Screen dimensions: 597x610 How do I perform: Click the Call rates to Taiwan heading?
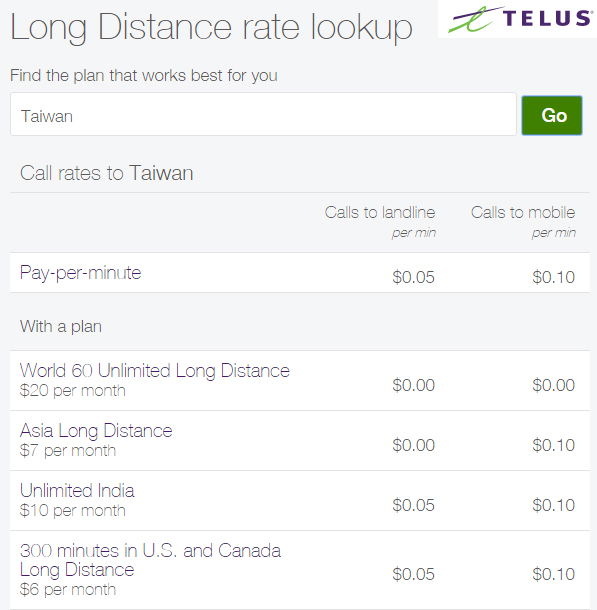pyautogui.click(x=107, y=173)
